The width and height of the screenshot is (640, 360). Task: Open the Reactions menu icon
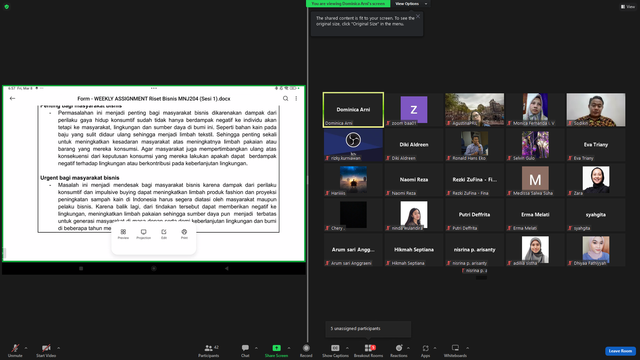(399, 348)
